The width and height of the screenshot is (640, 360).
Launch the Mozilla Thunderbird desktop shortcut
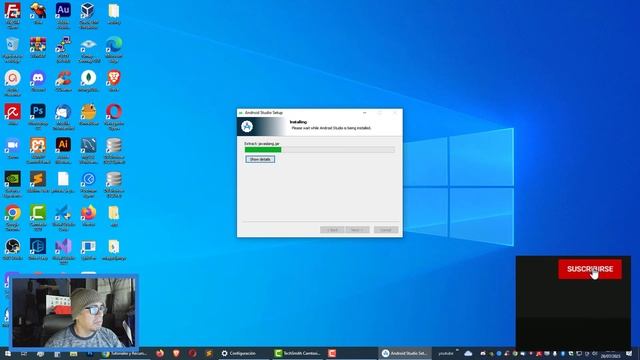[x=63, y=111]
